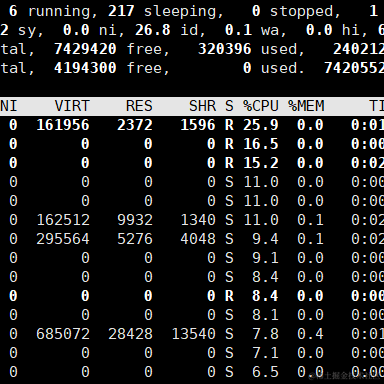Screen dimensions: 384x384
Task: Click the 162512 virtual memory value
Action: point(63,220)
